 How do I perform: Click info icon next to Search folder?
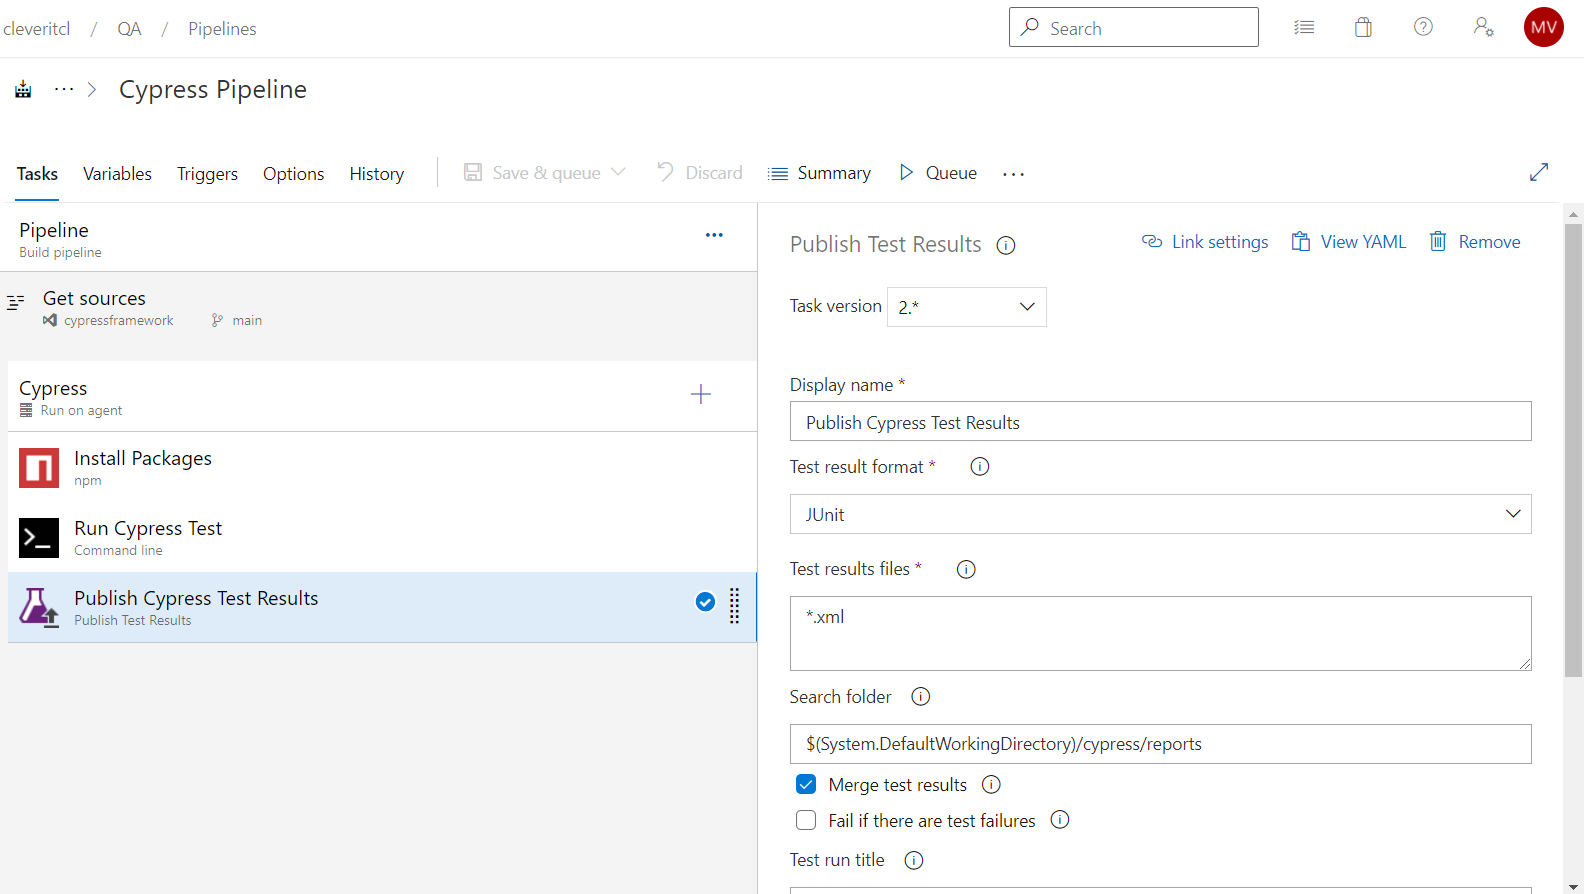pos(921,697)
